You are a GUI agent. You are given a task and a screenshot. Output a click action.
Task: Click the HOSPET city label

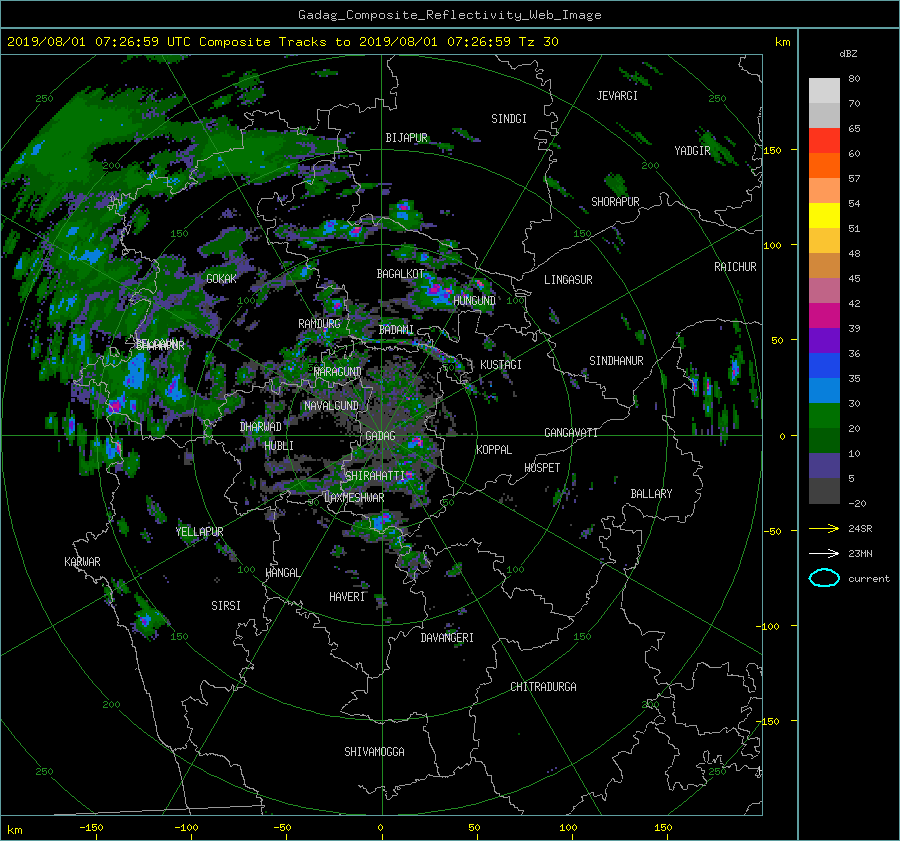click(x=542, y=468)
